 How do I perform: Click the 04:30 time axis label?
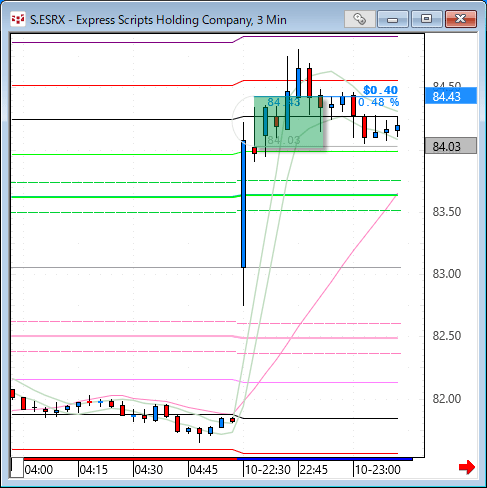click(x=148, y=470)
